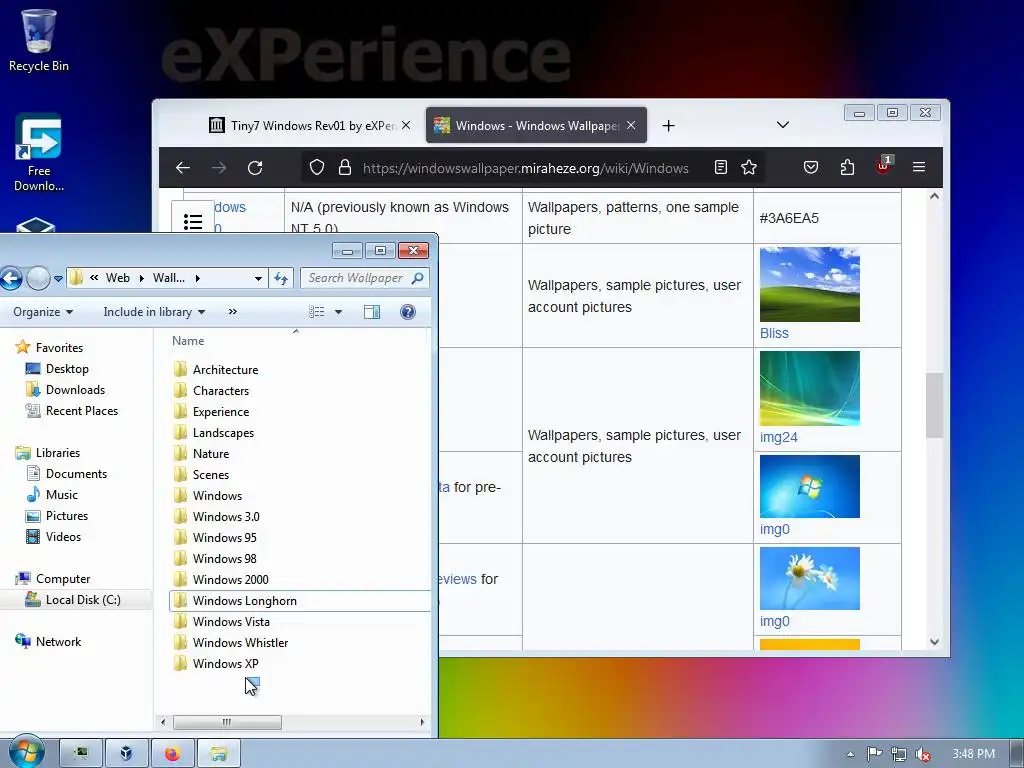1024x768 pixels.
Task: Open the img24 Vista wallpaper link
Action: click(778, 438)
